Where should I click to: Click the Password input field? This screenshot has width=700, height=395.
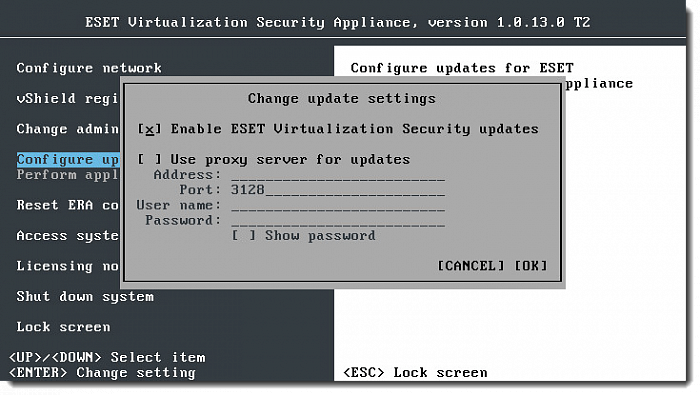(x=338, y=220)
